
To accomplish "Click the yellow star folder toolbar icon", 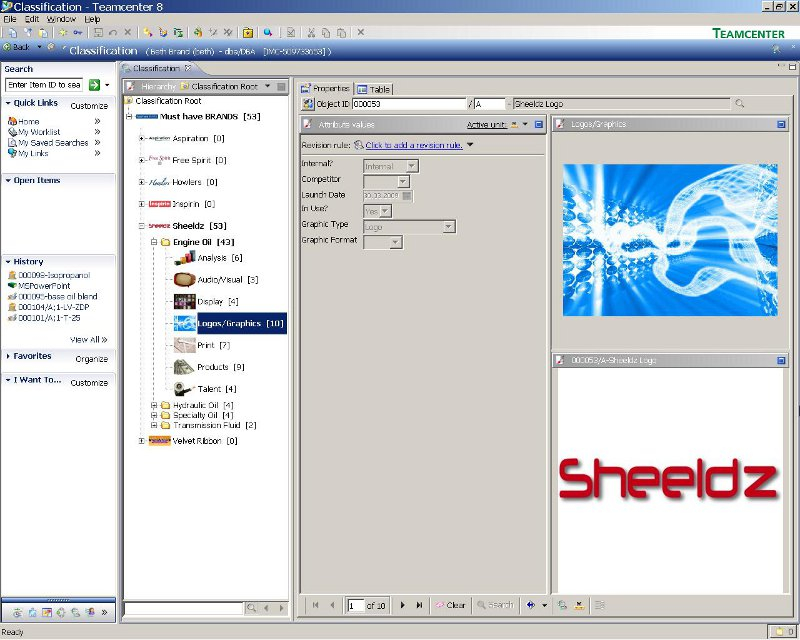I will click(x=248, y=33).
